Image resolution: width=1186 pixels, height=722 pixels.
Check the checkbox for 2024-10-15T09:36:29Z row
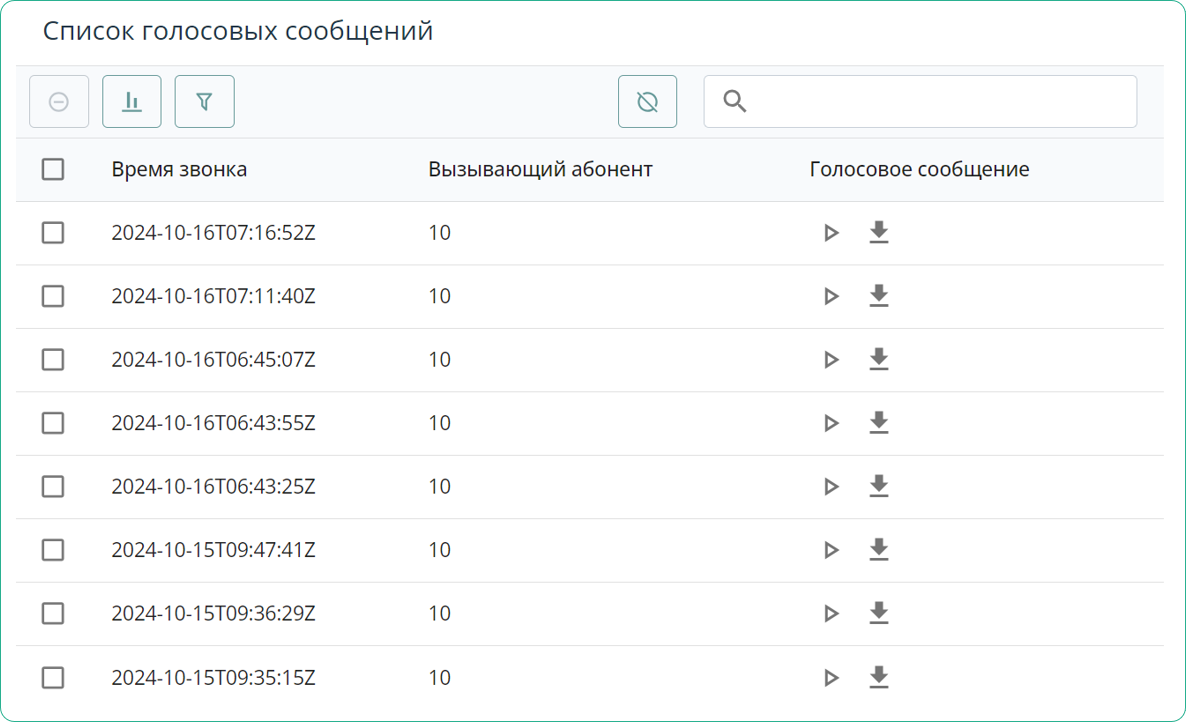(53, 613)
